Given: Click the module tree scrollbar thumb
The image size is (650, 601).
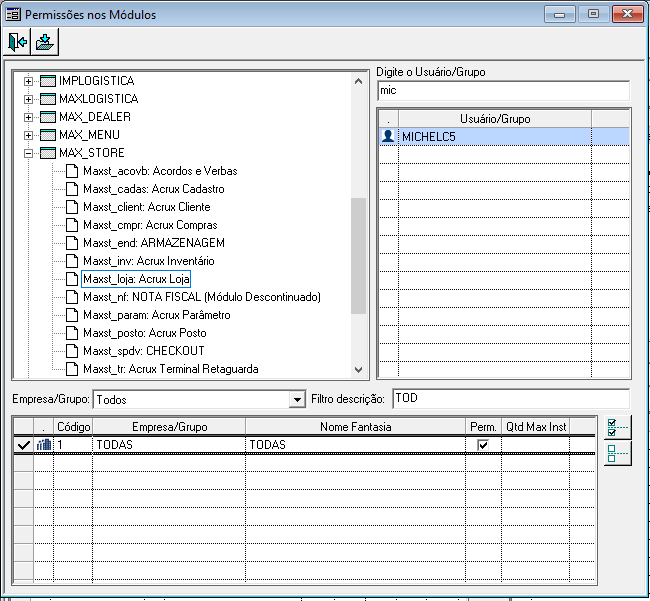Looking at the screenshot, I should pos(359,256).
